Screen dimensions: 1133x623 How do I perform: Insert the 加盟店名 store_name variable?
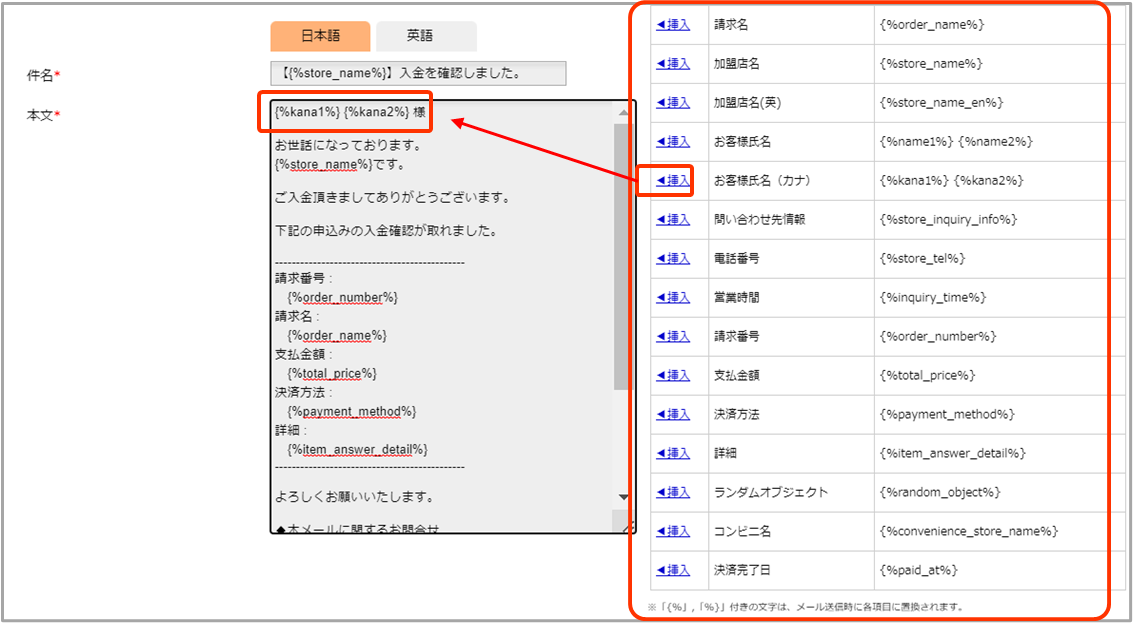[x=673, y=64]
